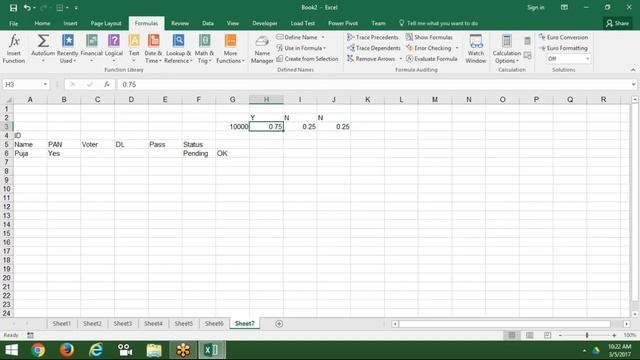Switch to Normal view in status bar
The width and height of the screenshot is (640, 360).
pyautogui.click(x=511, y=335)
